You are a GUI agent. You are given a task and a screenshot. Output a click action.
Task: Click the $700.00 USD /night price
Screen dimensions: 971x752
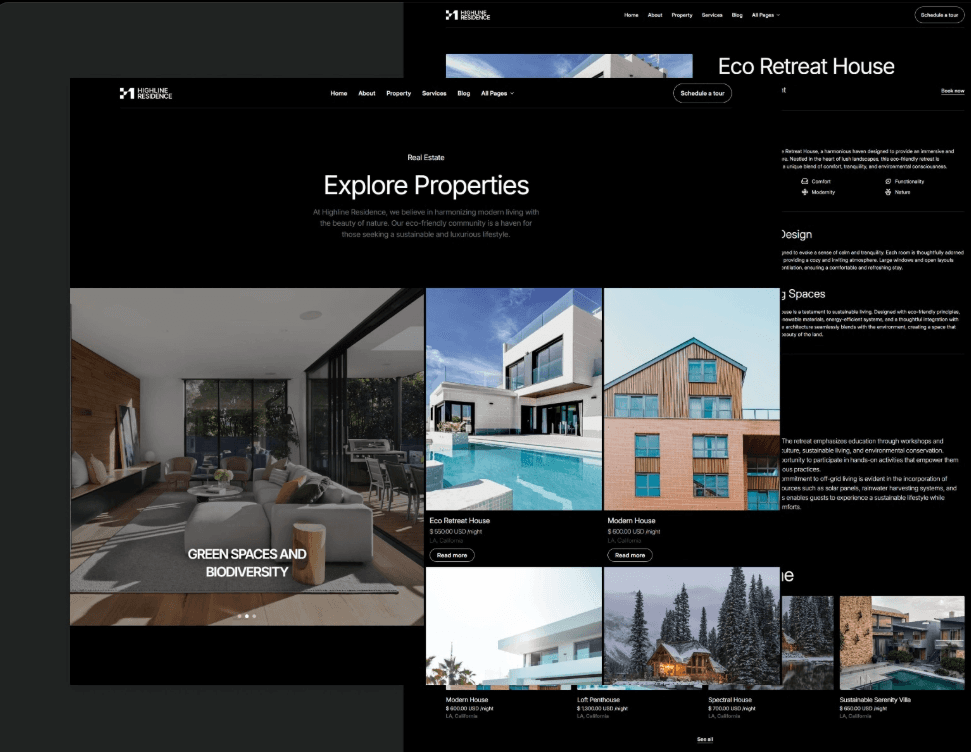tap(732, 708)
